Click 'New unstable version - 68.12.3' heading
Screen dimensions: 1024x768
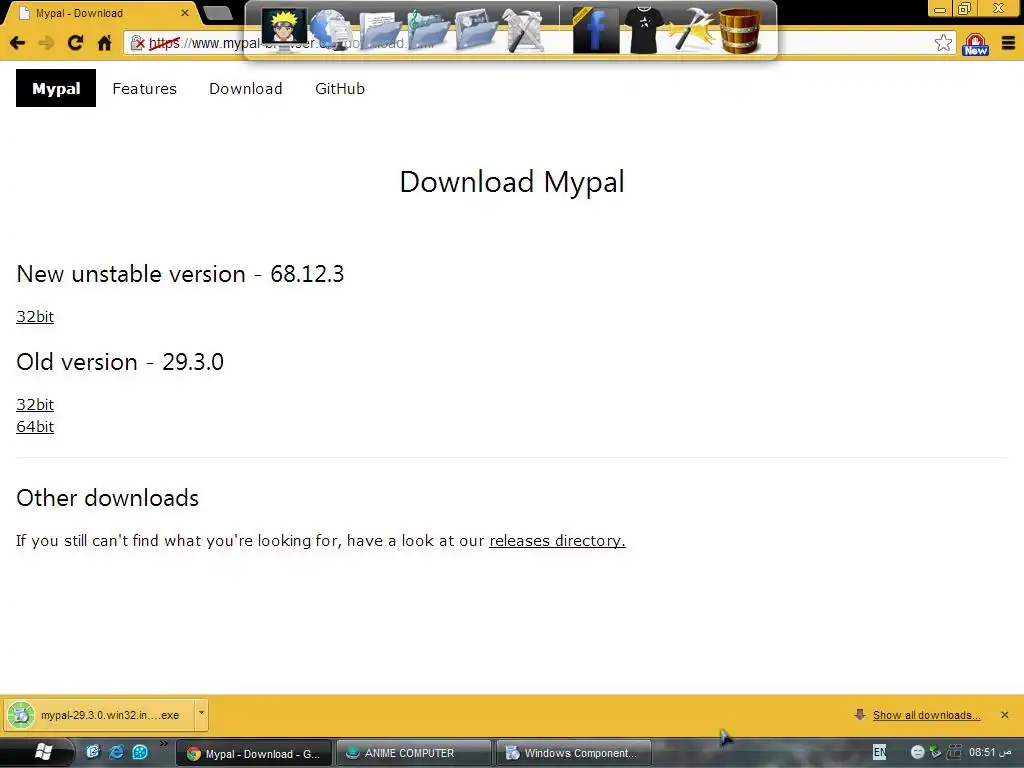[x=180, y=274]
